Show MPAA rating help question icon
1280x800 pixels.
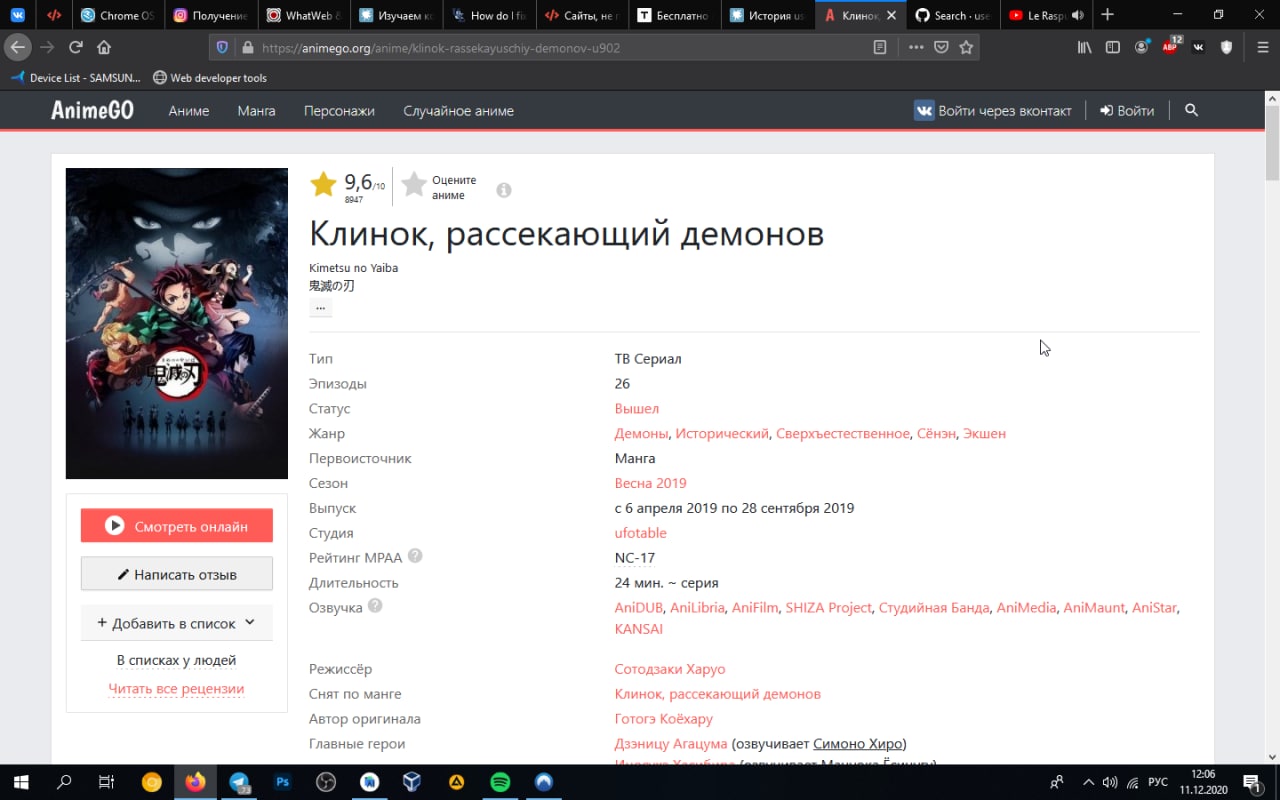(x=415, y=556)
